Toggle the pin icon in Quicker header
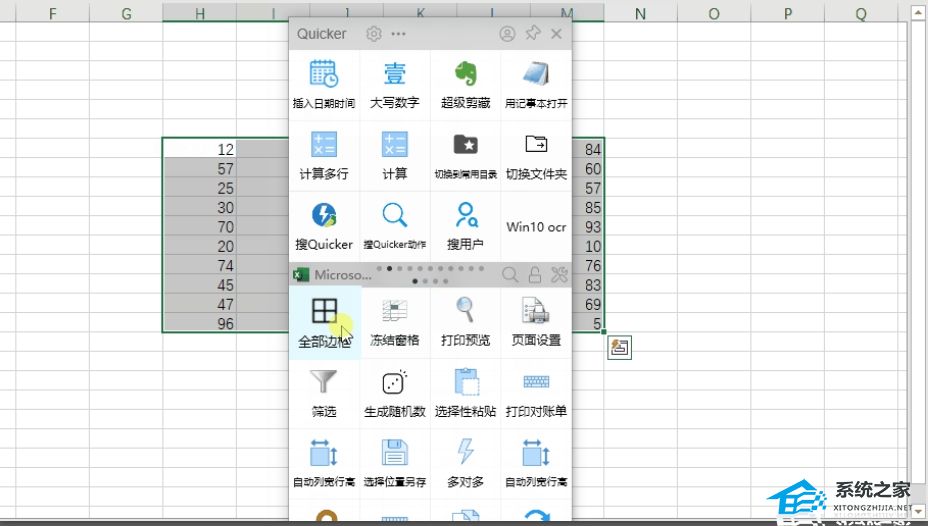Viewport: 928px width, 526px height. (x=532, y=34)
